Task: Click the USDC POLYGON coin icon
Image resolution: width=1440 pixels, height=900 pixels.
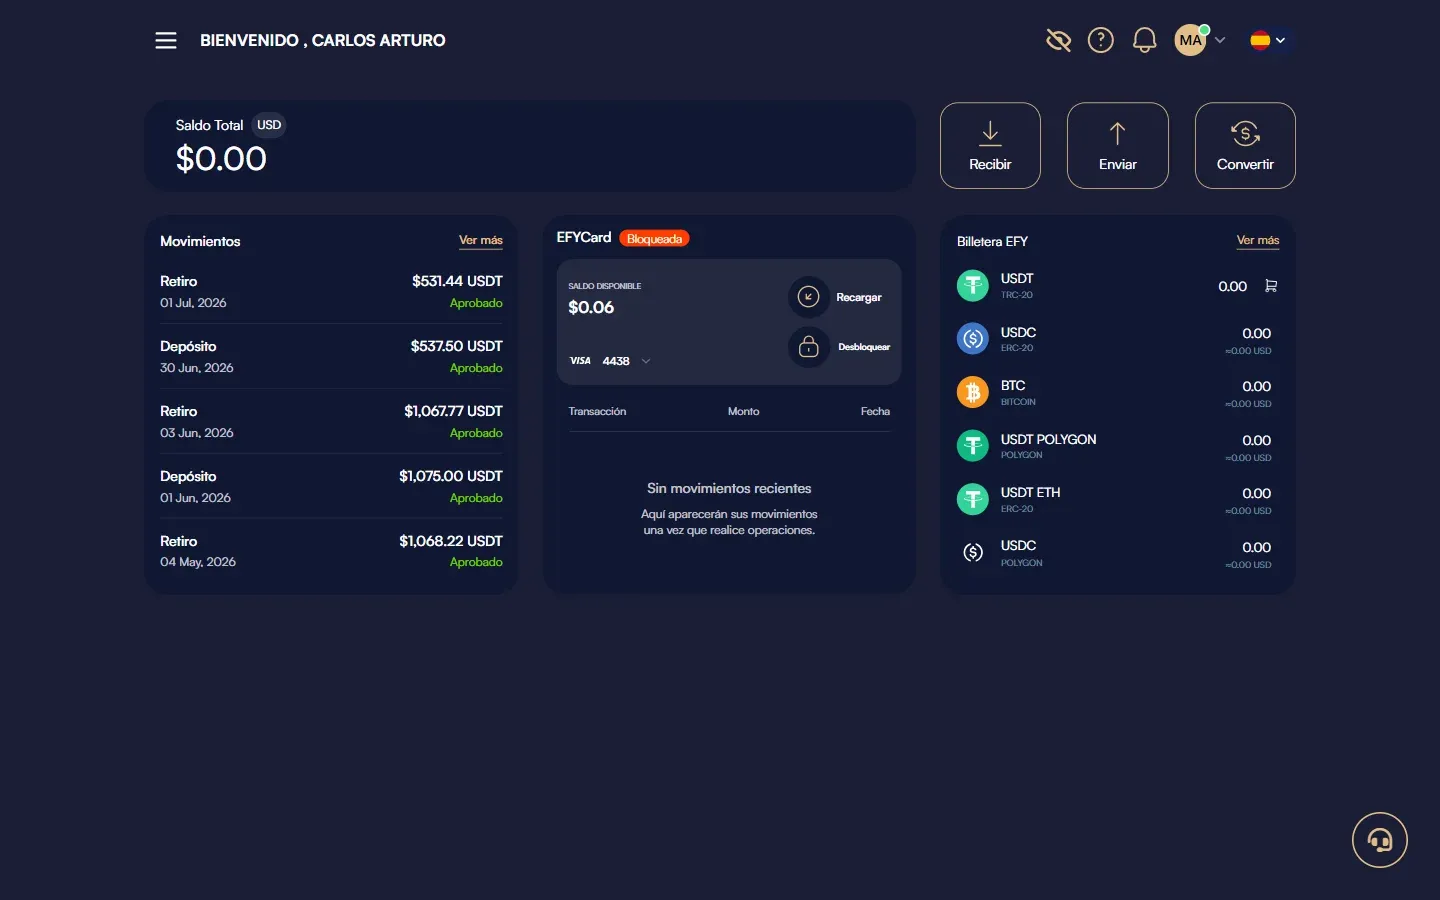Action: [x=973, y=552]
